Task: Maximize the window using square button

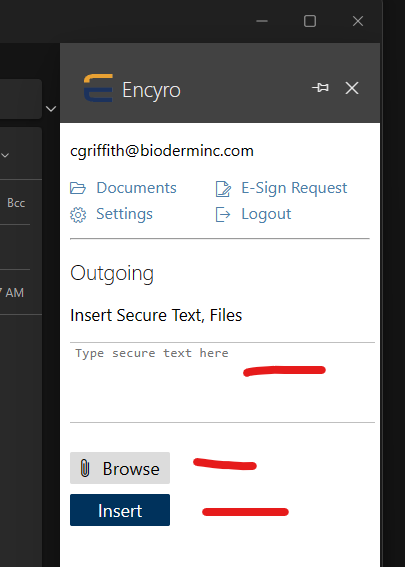Action: click(310, 21)
